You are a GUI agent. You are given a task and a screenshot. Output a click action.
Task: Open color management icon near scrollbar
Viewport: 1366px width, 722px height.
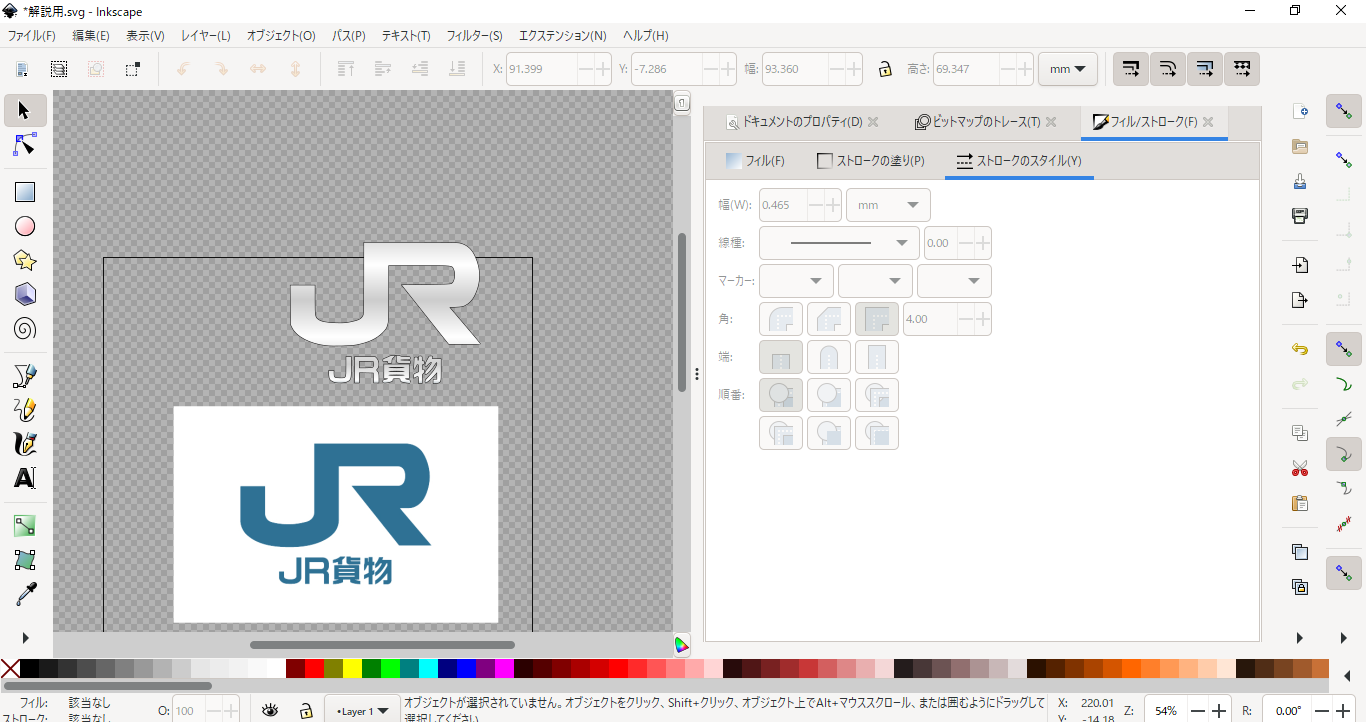point(681,645)
